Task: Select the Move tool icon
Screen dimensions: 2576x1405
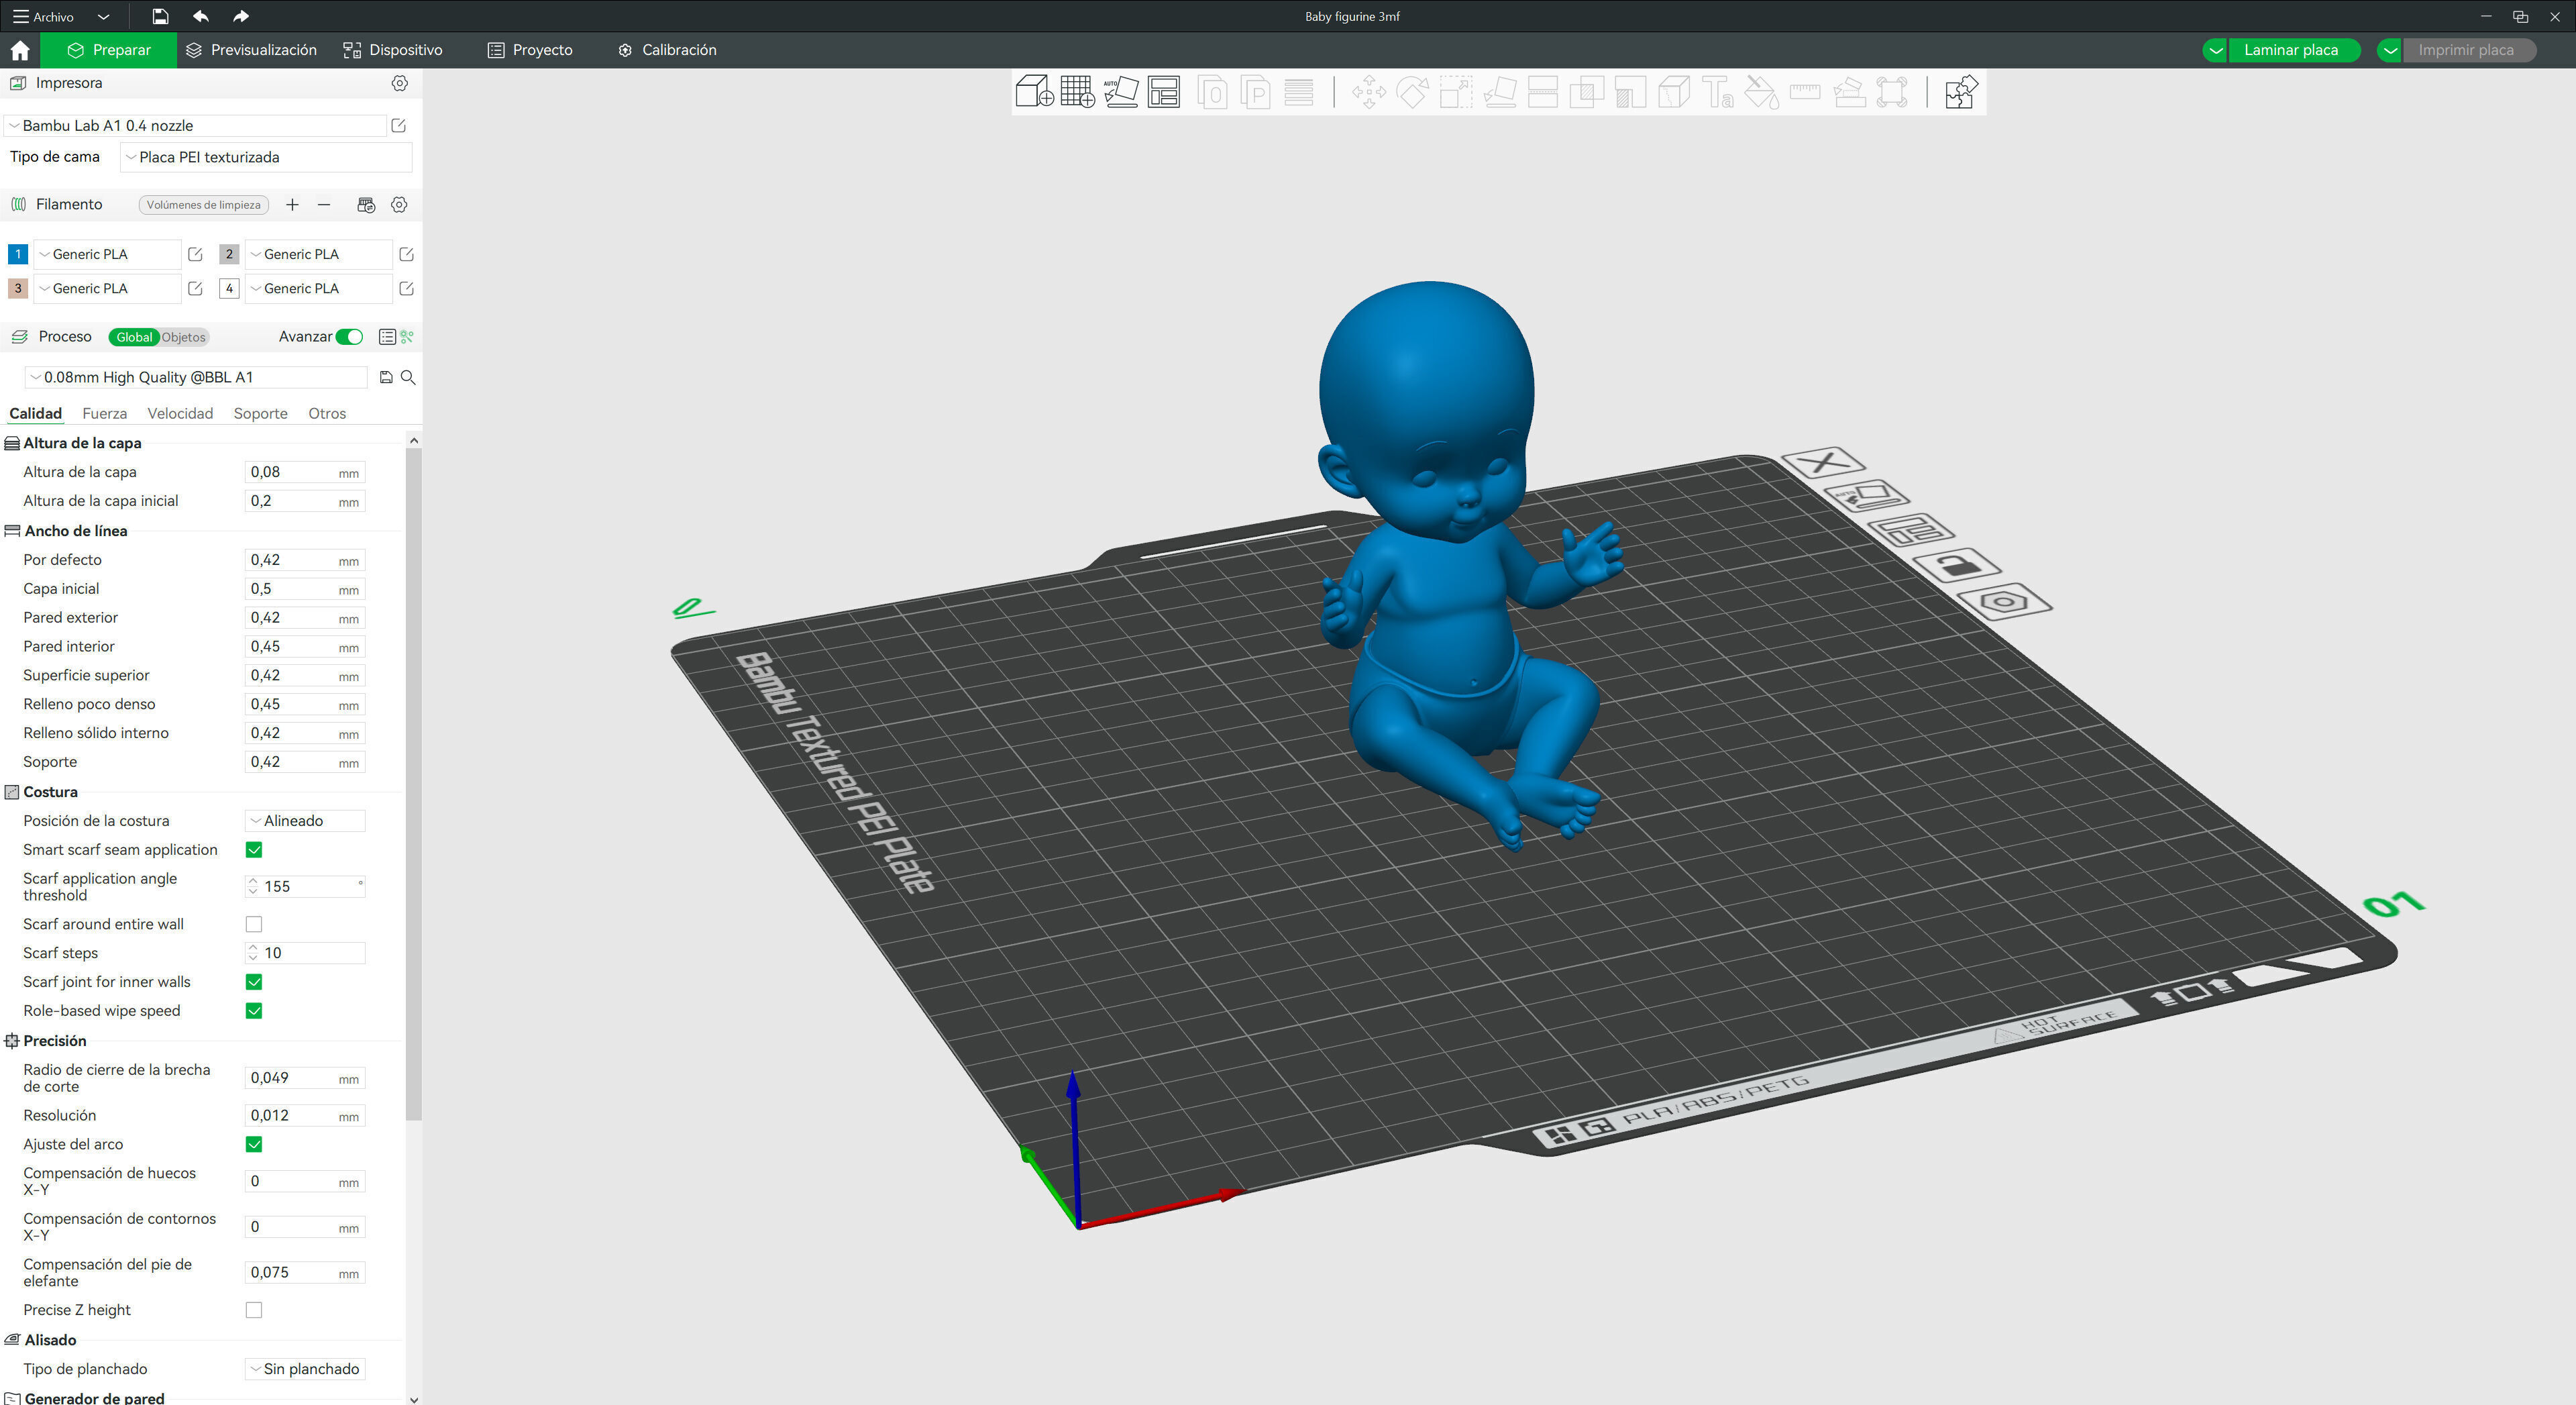Action: pos(1368,93)
